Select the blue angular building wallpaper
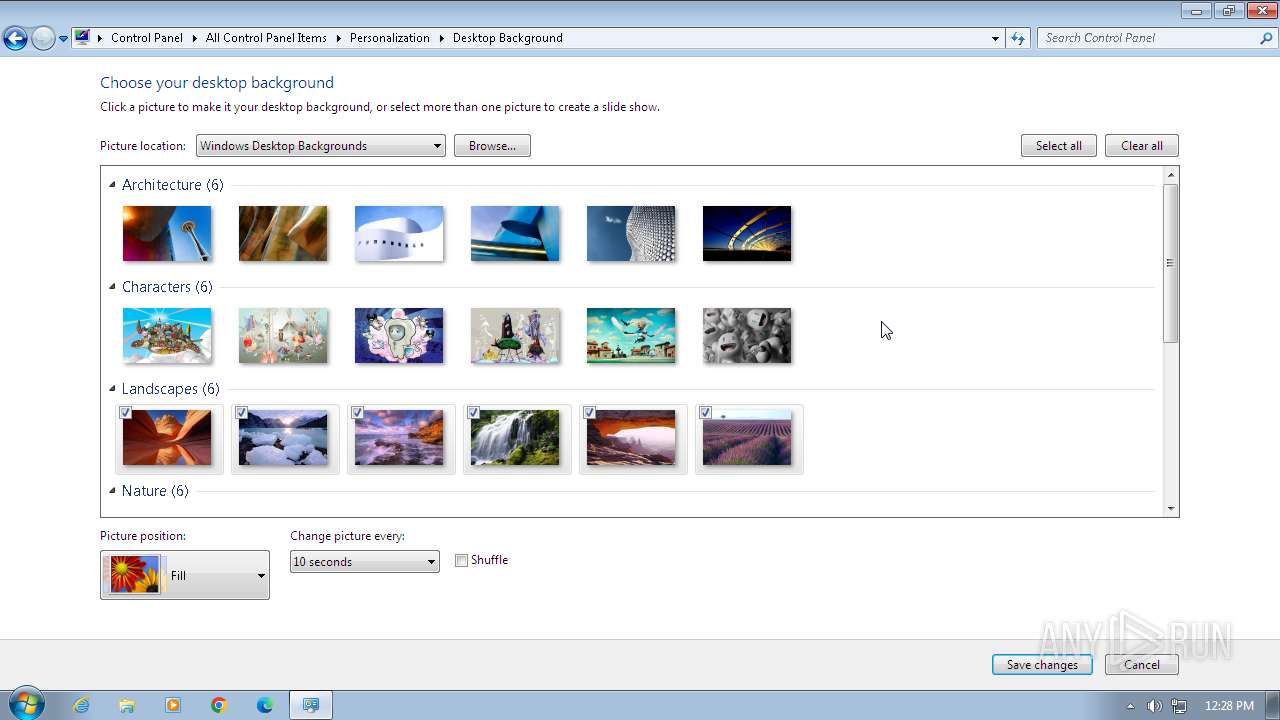1280x720 pixels. [x=515, y=233]
